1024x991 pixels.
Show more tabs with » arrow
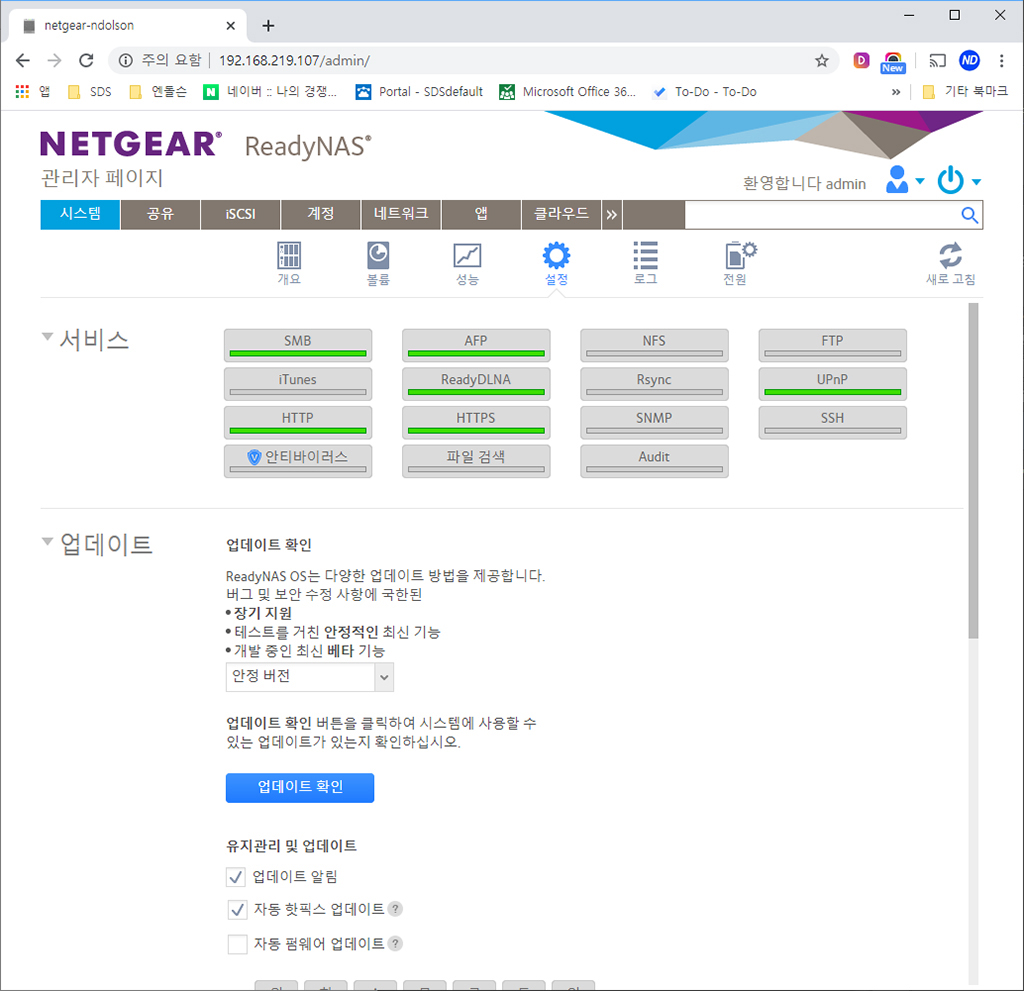[611, 215]
